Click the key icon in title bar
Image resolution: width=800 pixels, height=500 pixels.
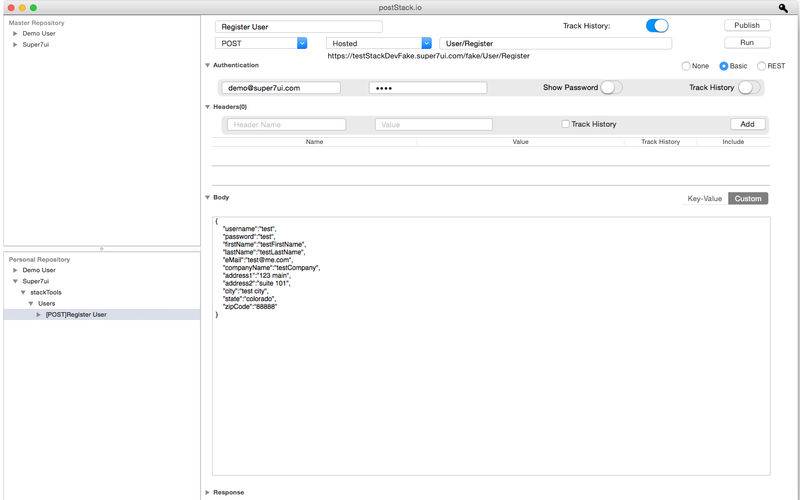pos(783,8)
